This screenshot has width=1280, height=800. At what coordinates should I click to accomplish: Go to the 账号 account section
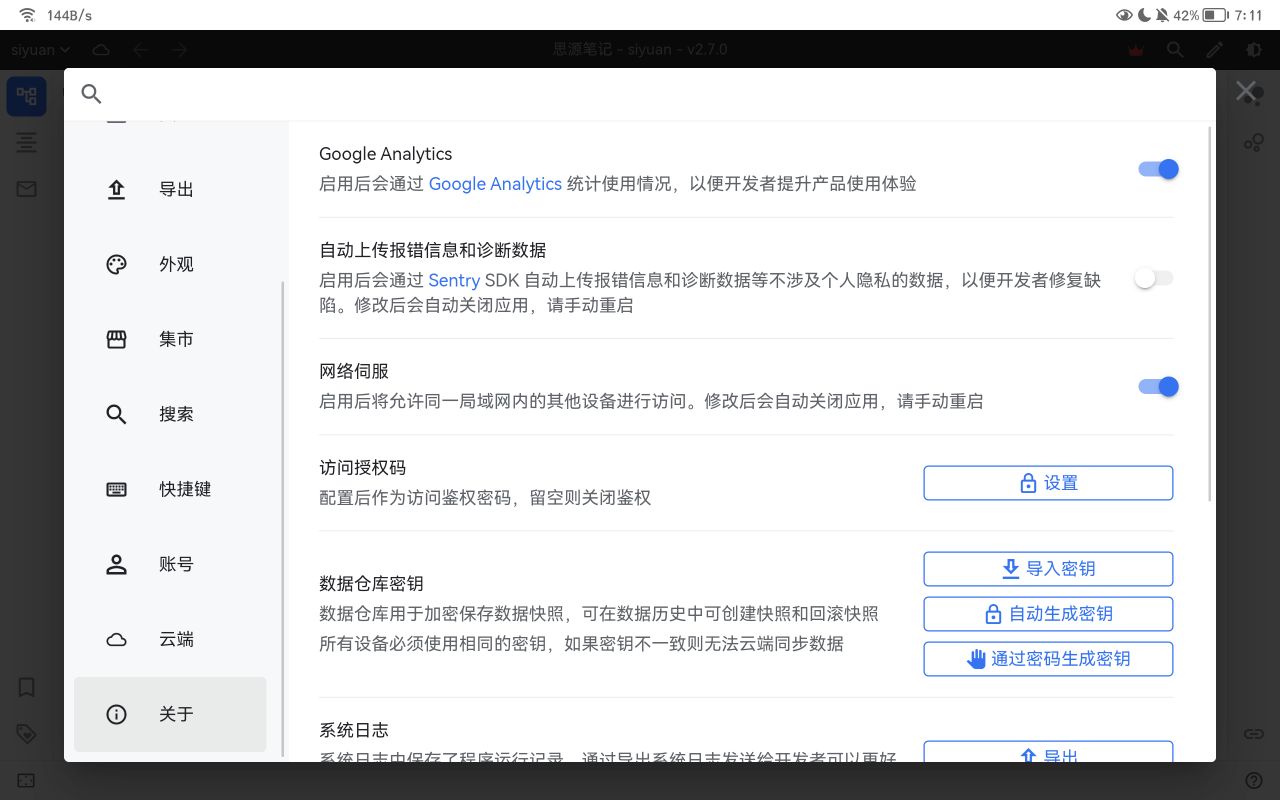(170, 564)
